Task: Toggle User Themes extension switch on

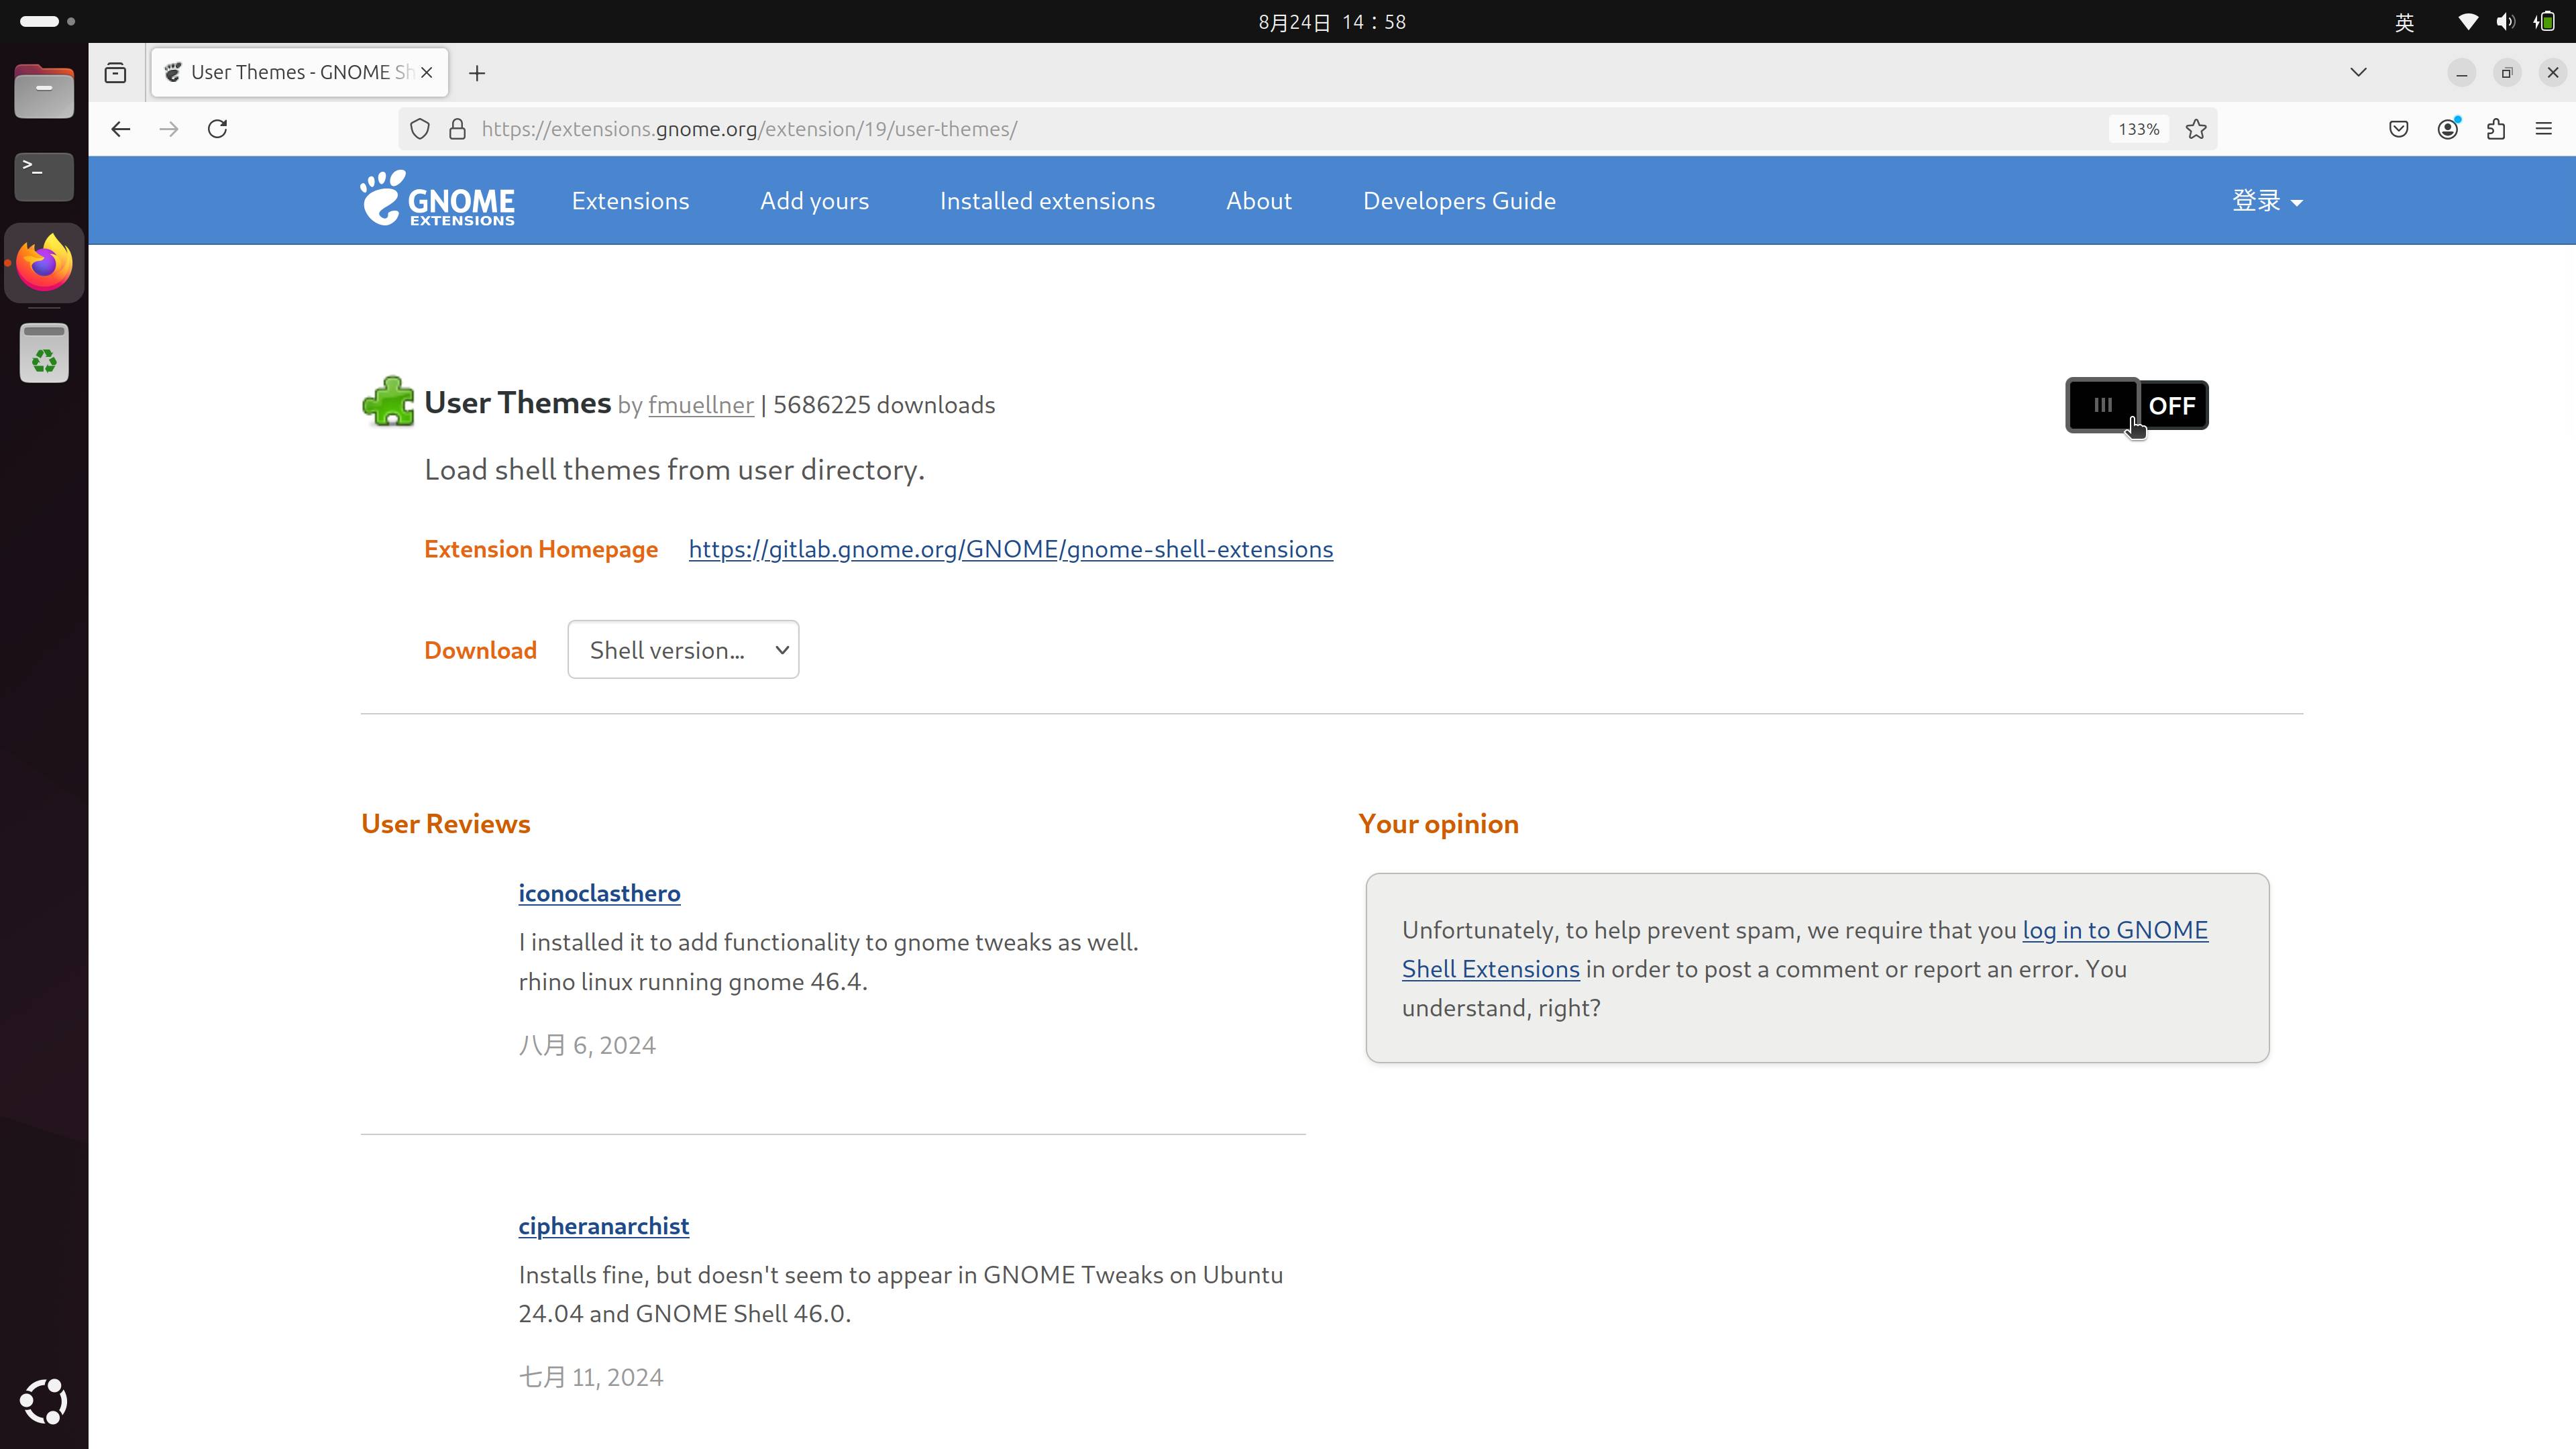Action: 2137,405
